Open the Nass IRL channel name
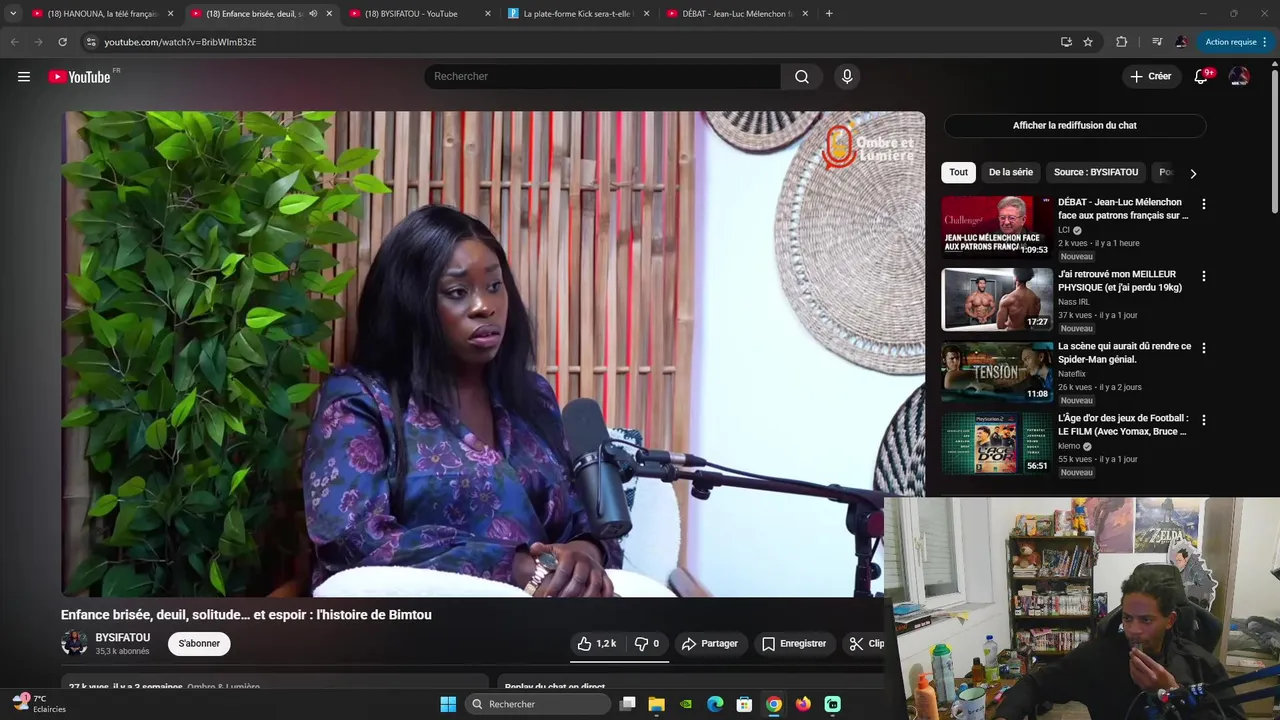Viewport: 1280px width, 720px height. 1074,302
